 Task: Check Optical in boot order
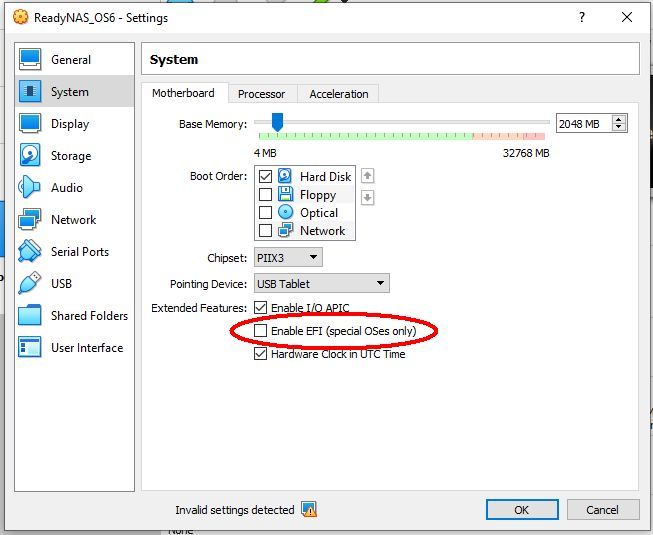(x=265, y=212)
